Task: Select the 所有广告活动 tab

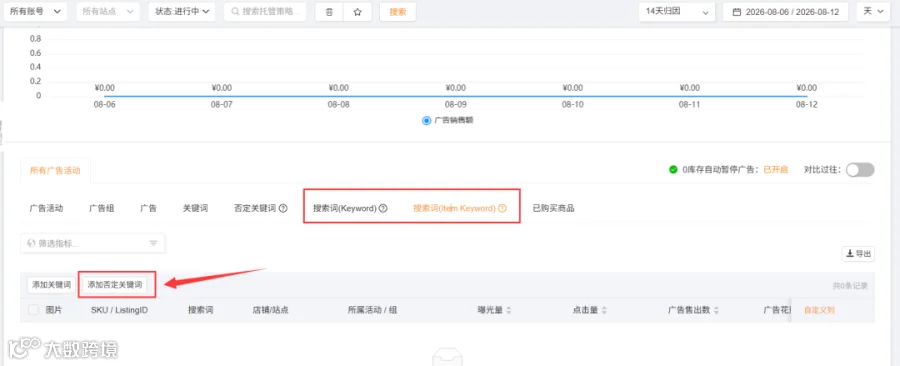Action: pyautogui.click(x=55, y=170)
